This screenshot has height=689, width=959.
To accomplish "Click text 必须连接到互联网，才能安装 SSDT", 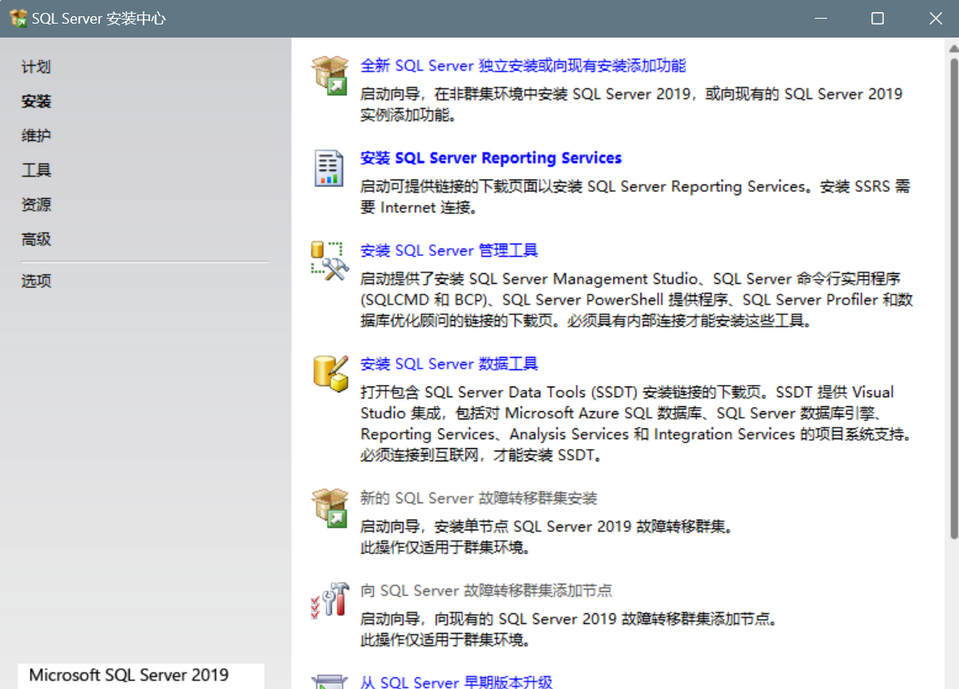I will [480, 455].
